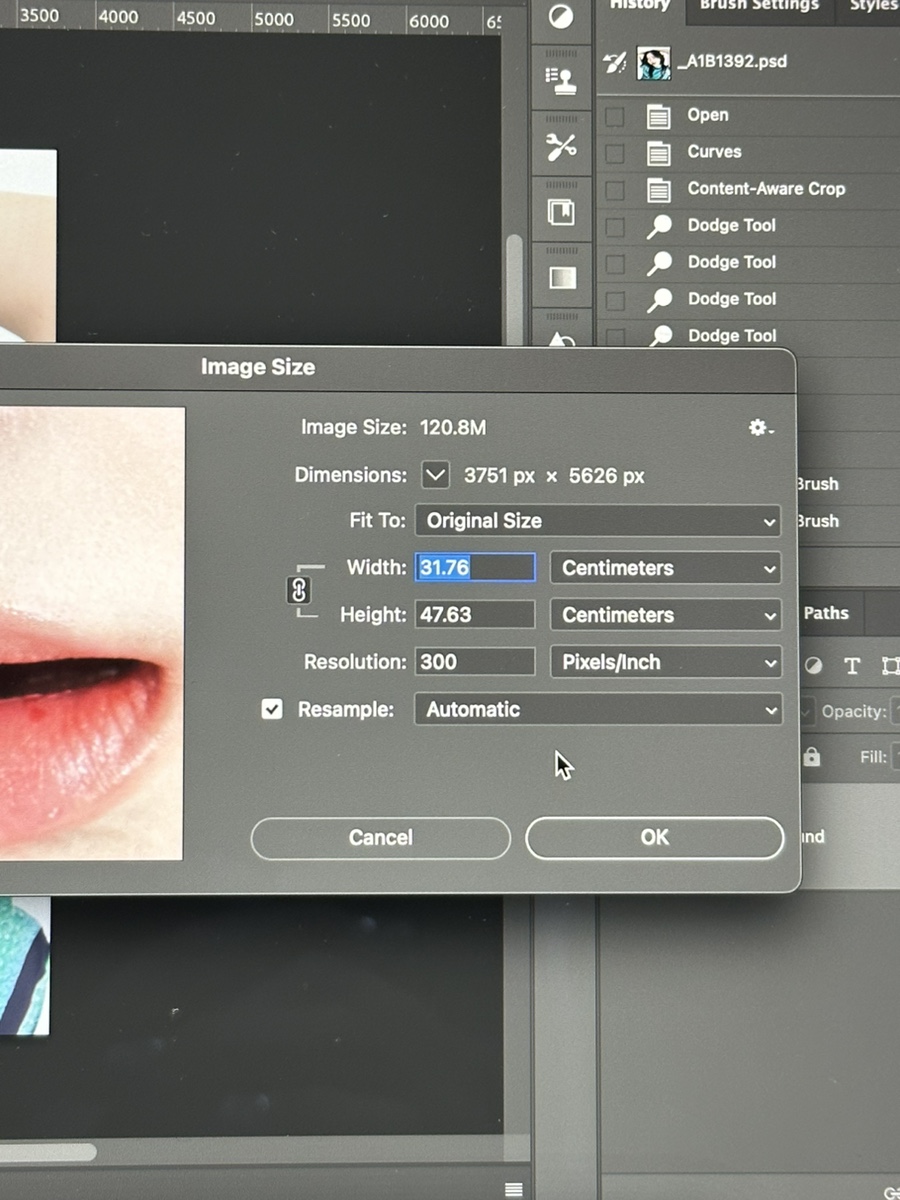This screenshot has width=900, height=1200.
Task: Switch to the Styles tab
Action: [873, 6]
